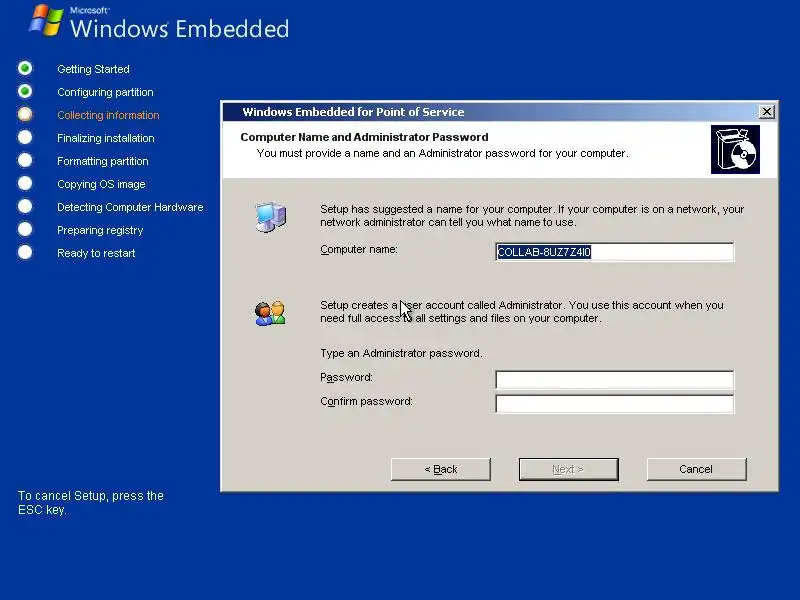
Task: Click the Getting Started step label
Action: [x=93, y=69]
